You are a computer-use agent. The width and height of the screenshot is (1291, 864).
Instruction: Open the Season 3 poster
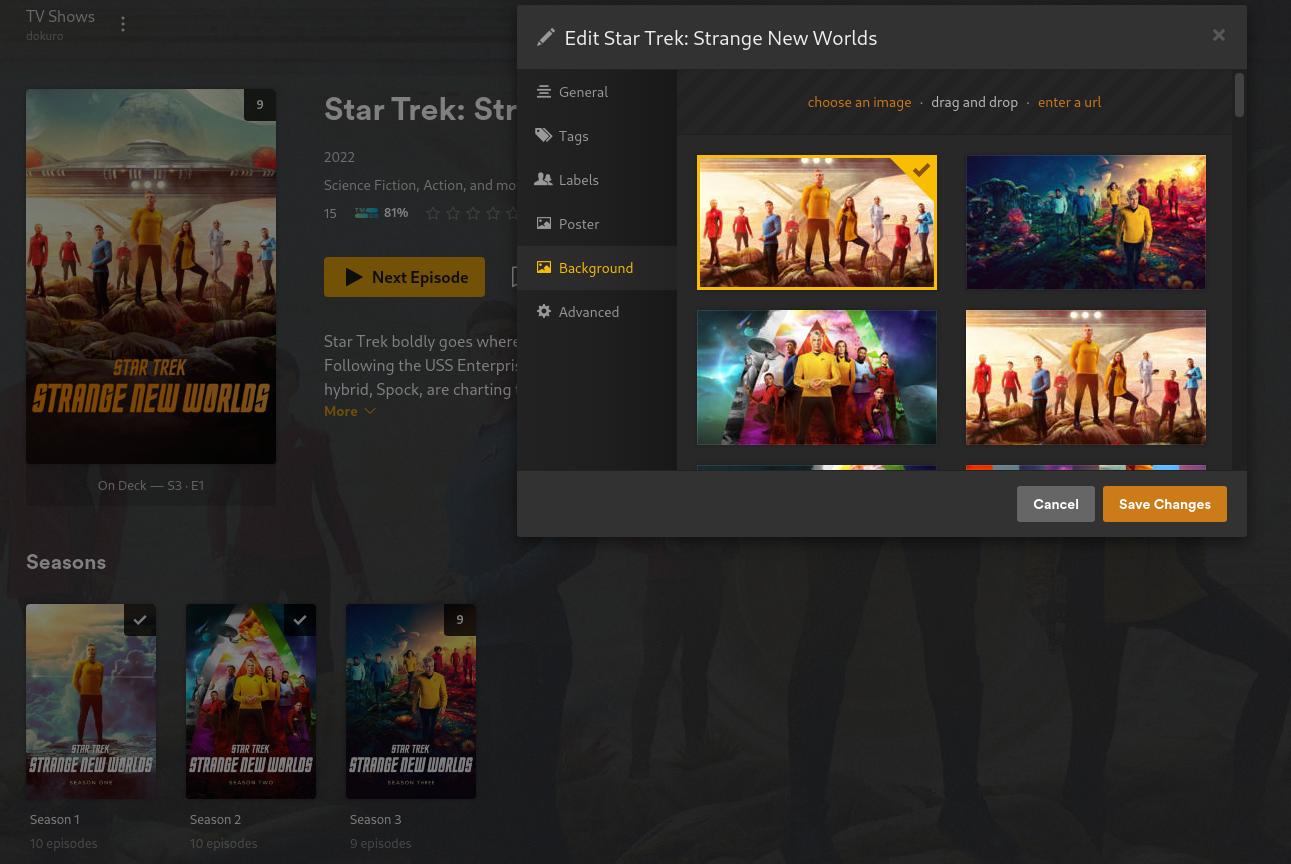[411, 701]
